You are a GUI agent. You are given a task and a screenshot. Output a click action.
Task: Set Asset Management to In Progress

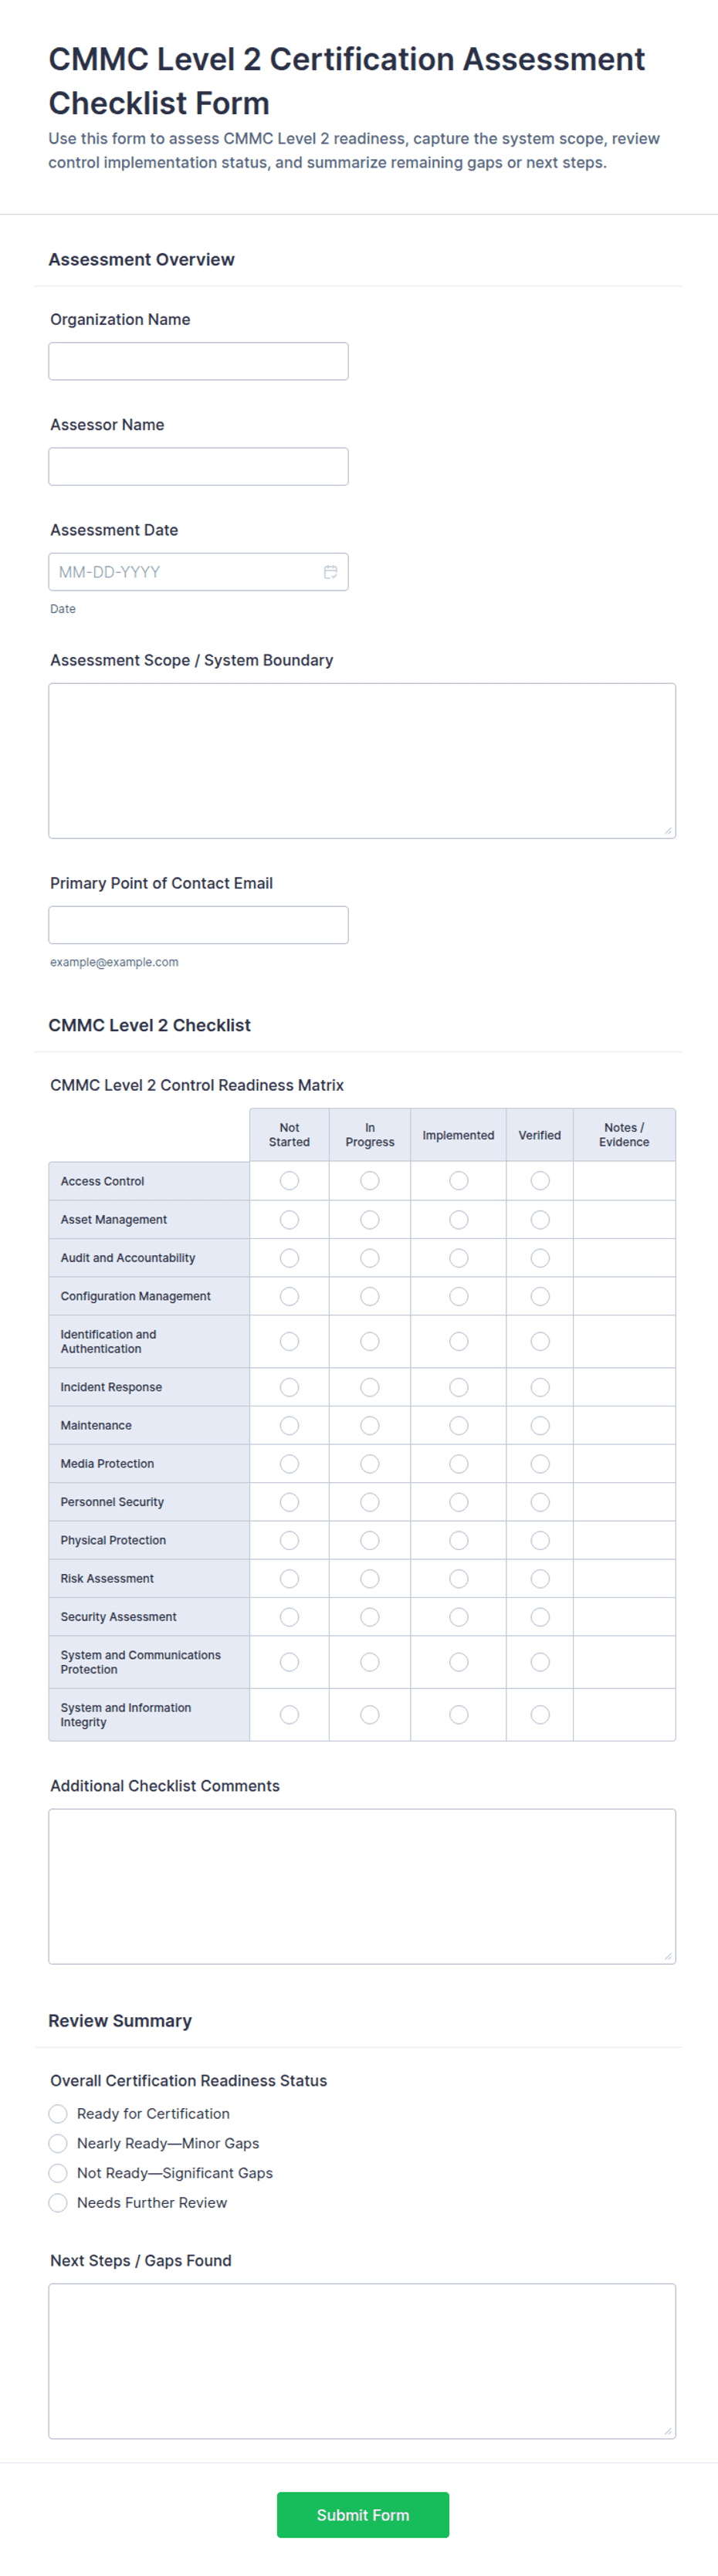pyautogui.click(x=370, y=1220)
